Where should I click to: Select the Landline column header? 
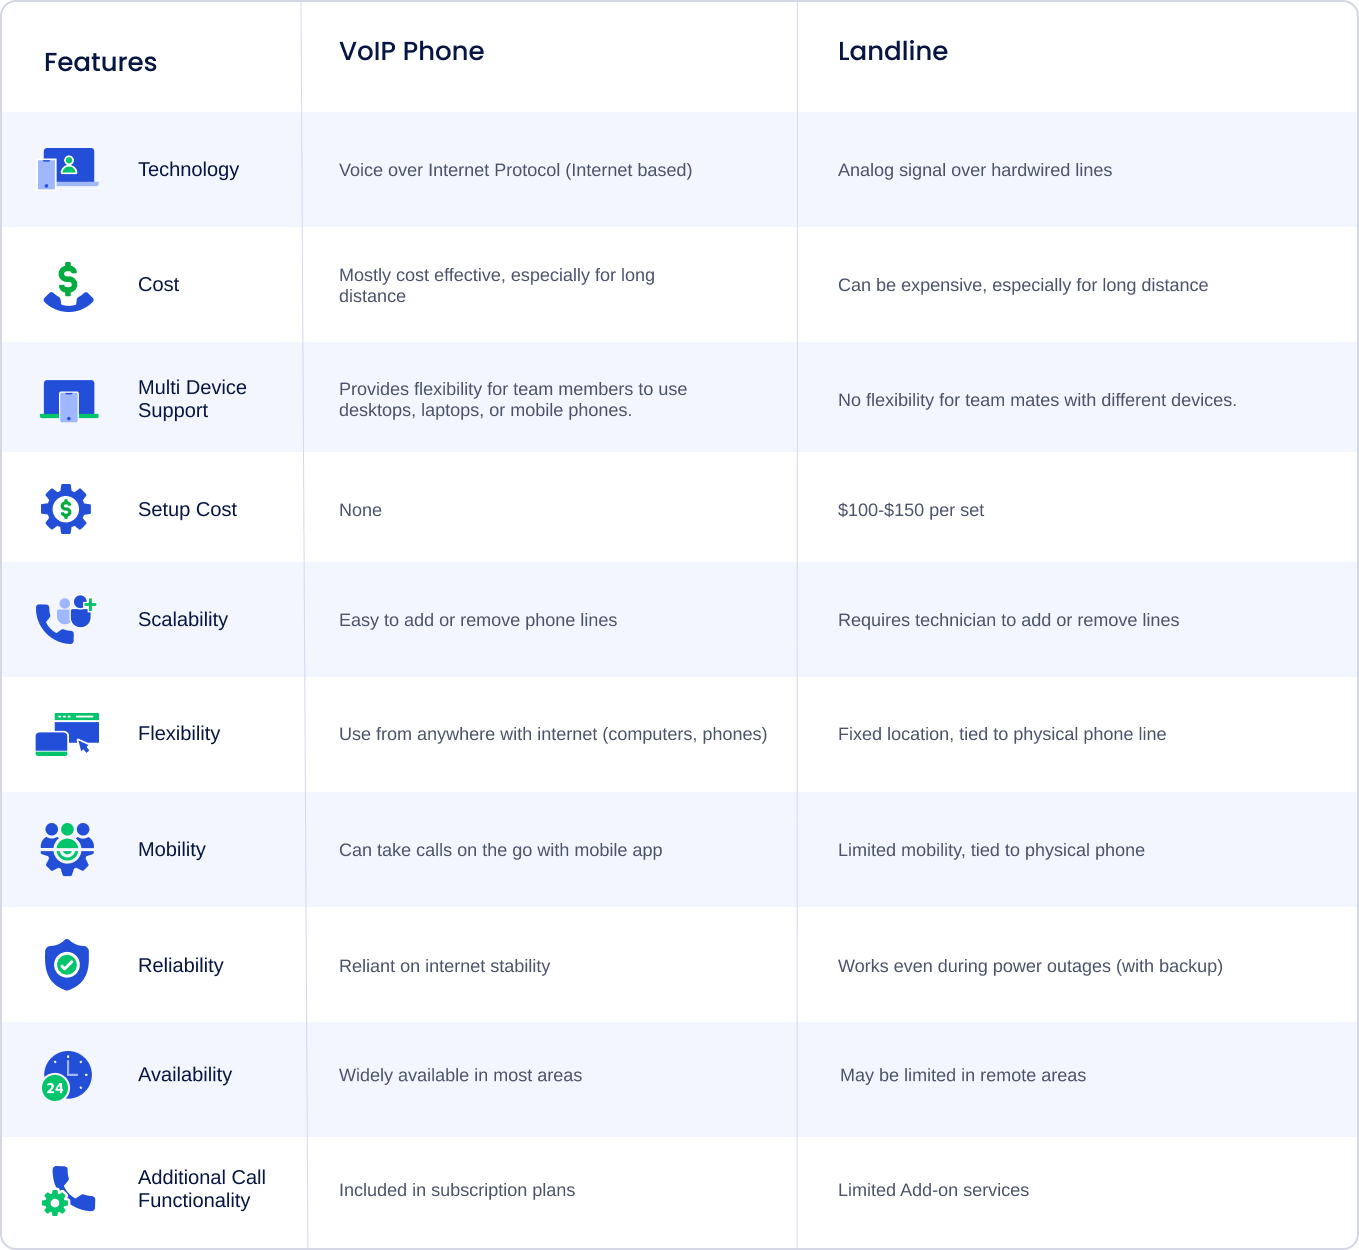point(892,51)
